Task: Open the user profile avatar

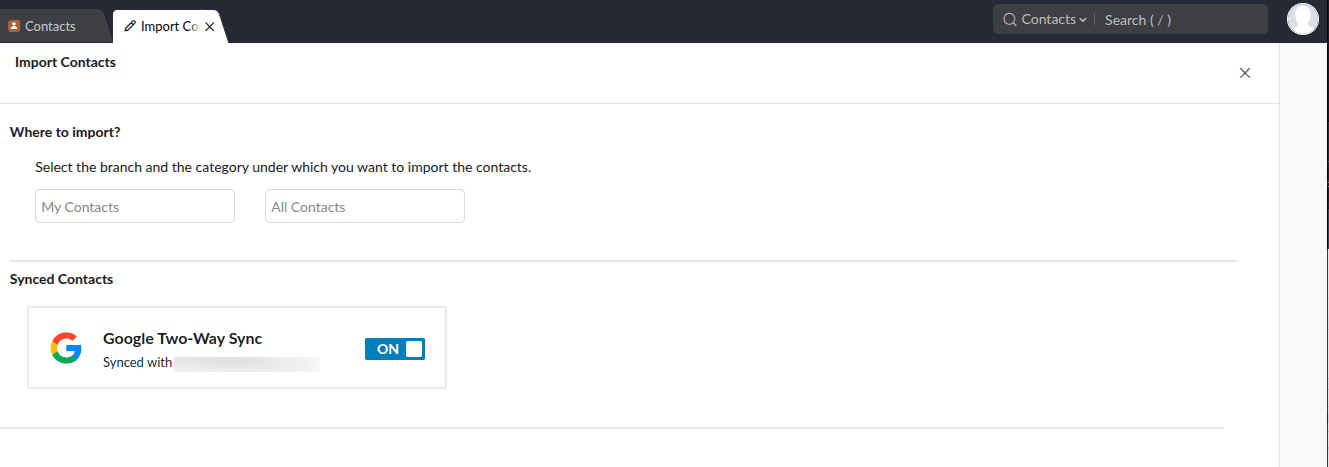Action: pyautogui.click(x=1302, y=19)
